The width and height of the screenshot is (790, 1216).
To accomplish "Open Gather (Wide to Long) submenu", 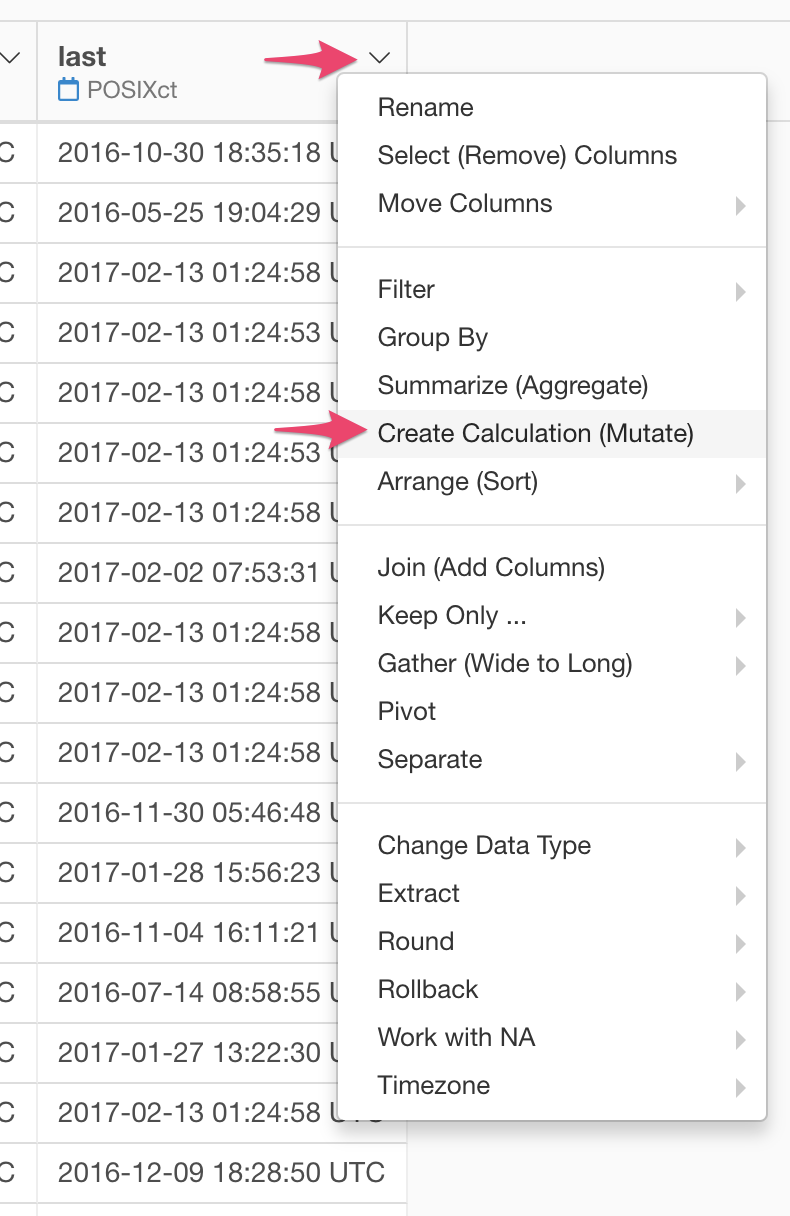I will [505, 663].
